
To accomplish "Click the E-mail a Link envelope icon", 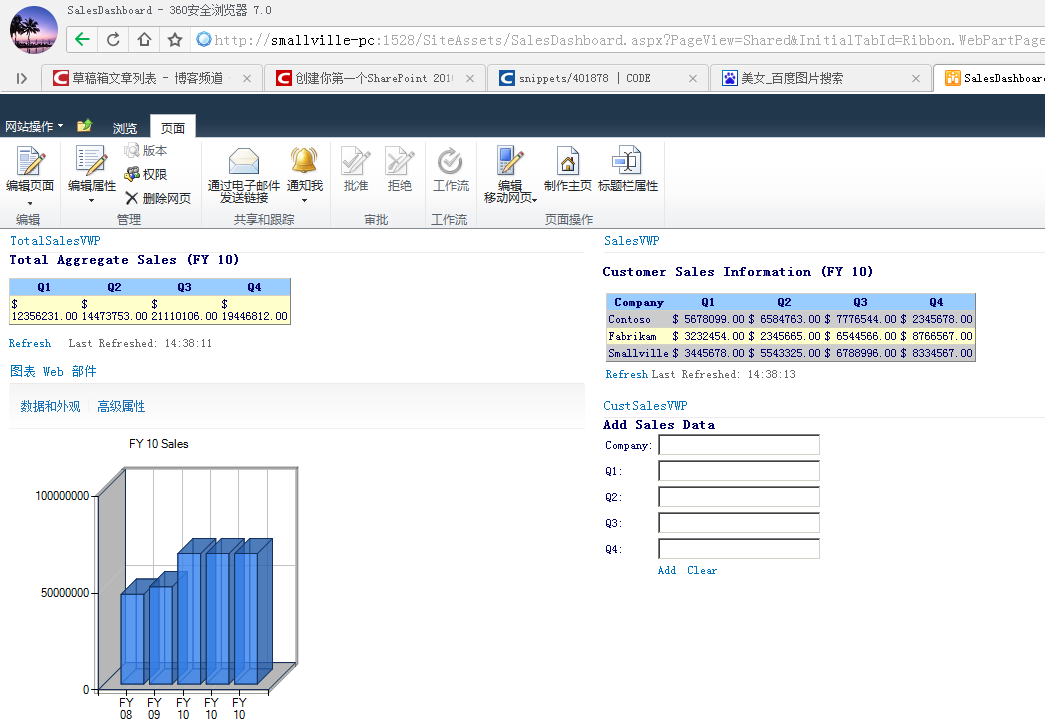I will [244, 161].
